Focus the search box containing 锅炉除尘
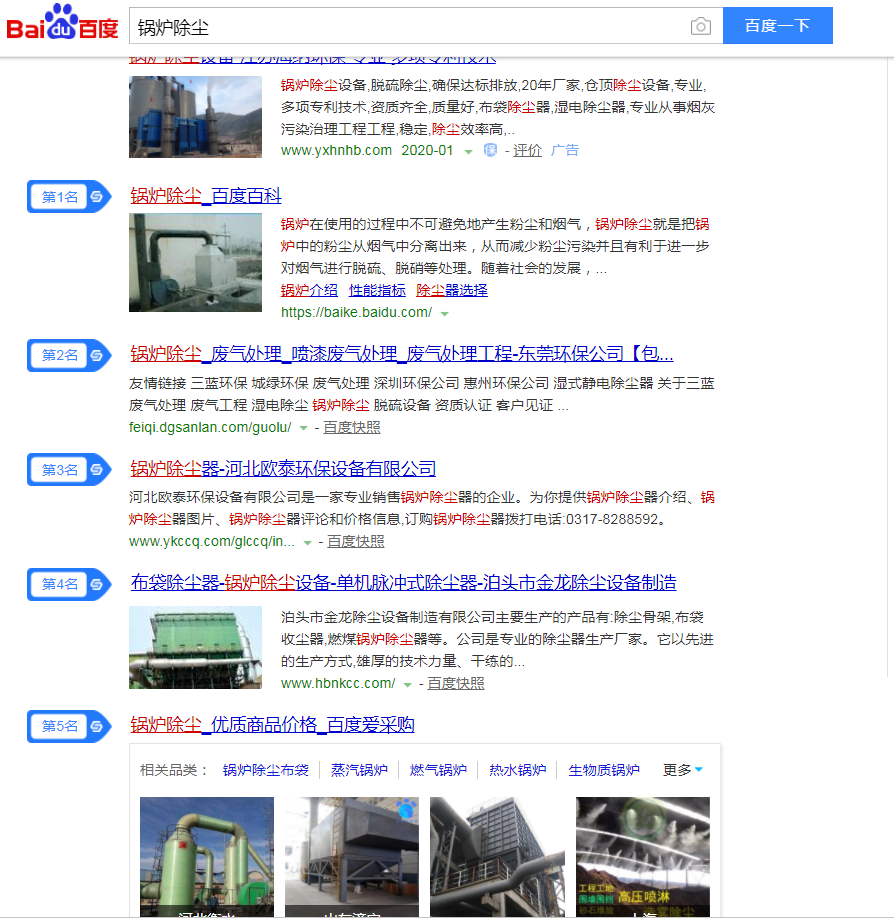The width and height of the screenshot is (894, 918). (409, 26)
